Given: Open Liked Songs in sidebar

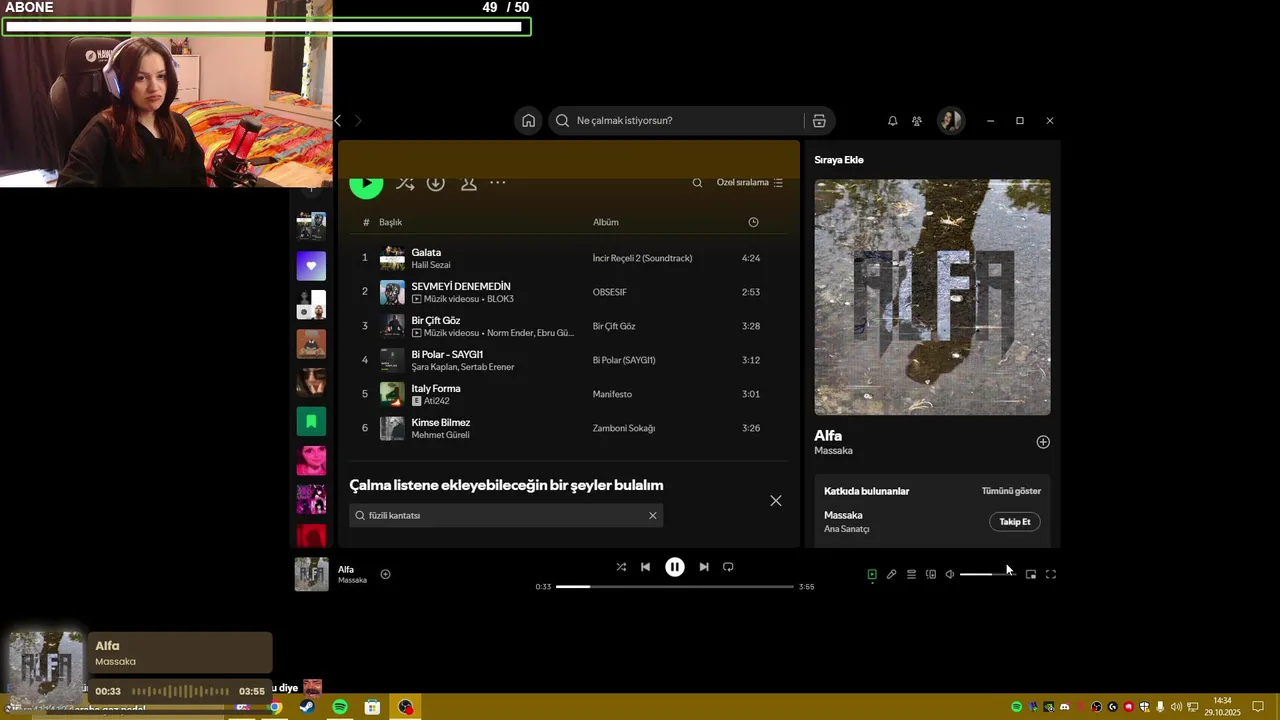Looking at the screenshot, I should 311,266.
